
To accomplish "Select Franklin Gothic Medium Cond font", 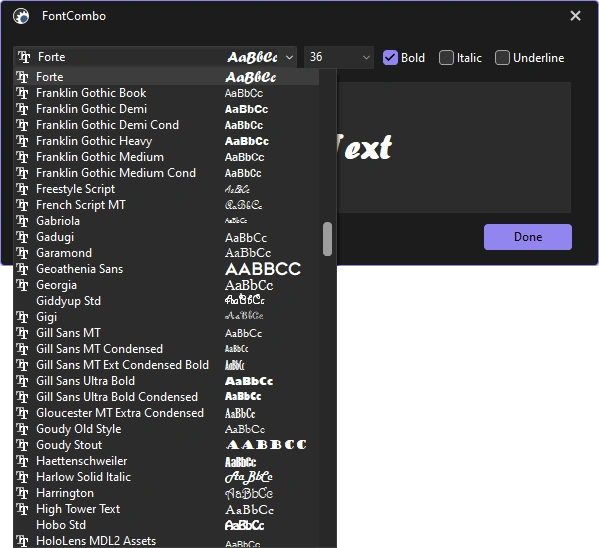I will click(167, 173).
